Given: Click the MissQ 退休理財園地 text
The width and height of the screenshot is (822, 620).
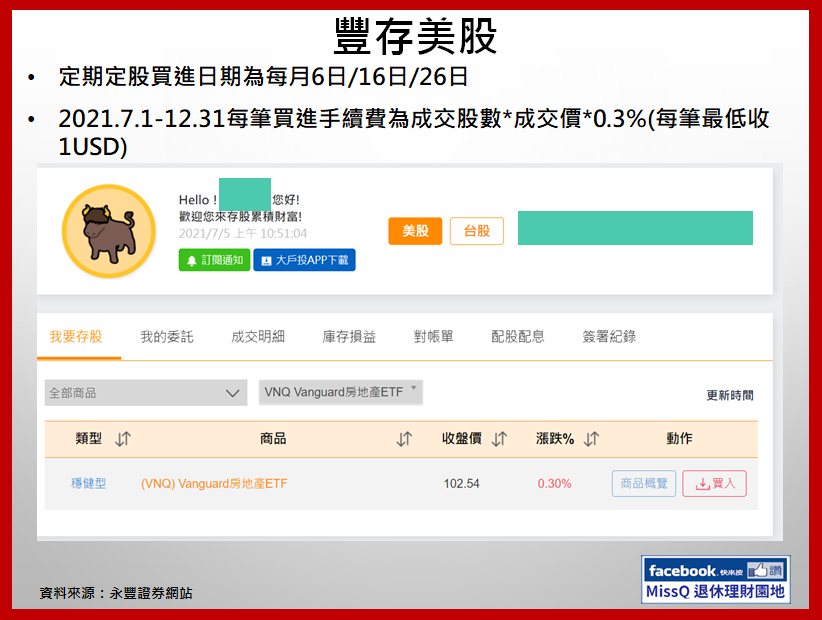Looking at the screenshot, I should tap(715, 592).
